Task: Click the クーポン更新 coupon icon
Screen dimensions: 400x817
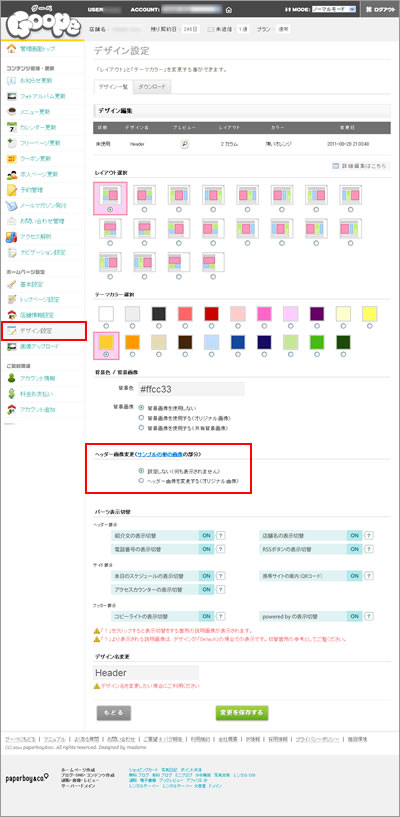Action: pyautogui.click(x=11, y=158)
